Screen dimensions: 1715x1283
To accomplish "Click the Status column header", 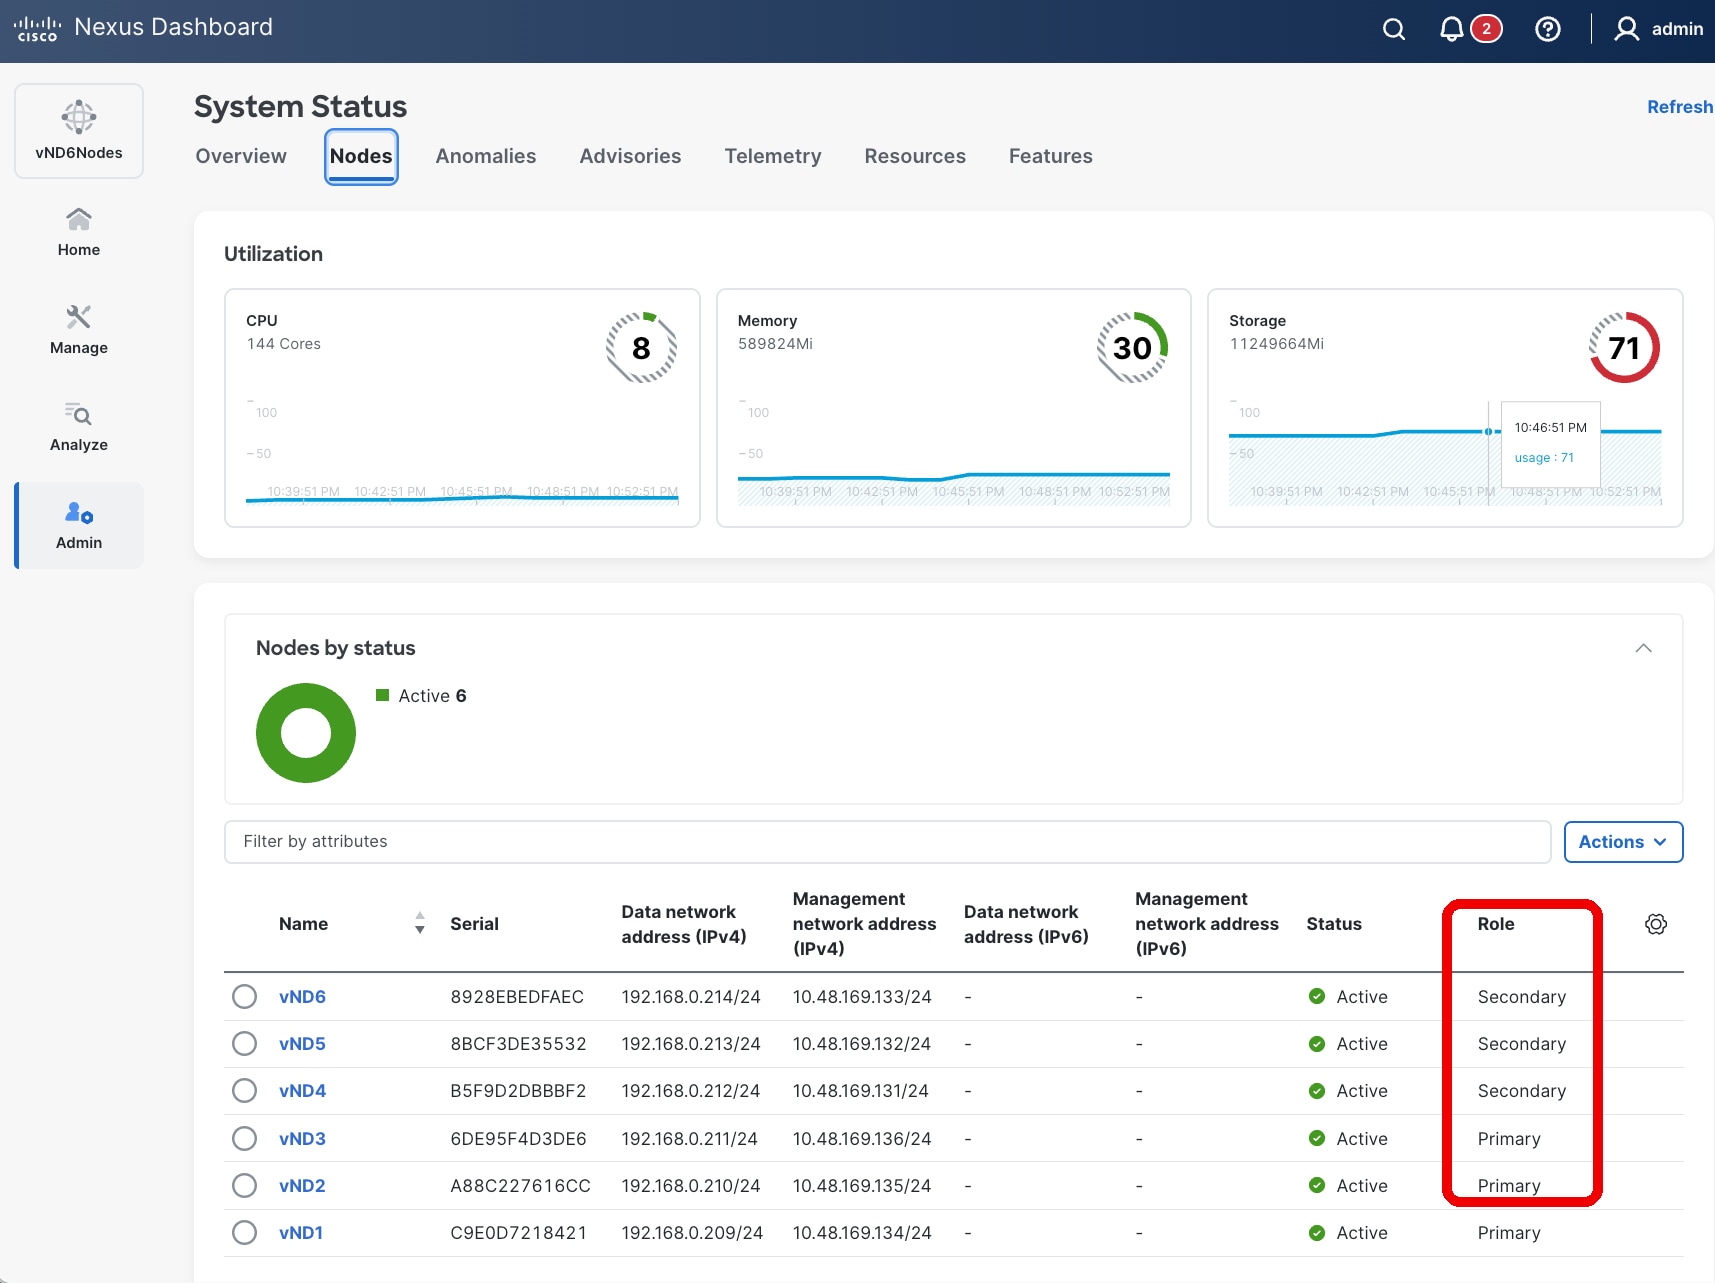I will click(1334, 924).
